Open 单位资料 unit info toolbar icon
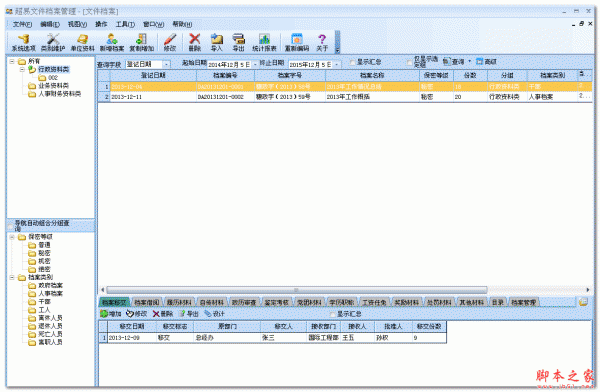The image size is (600, 392). pyautogui.click(x=82, y=42)
